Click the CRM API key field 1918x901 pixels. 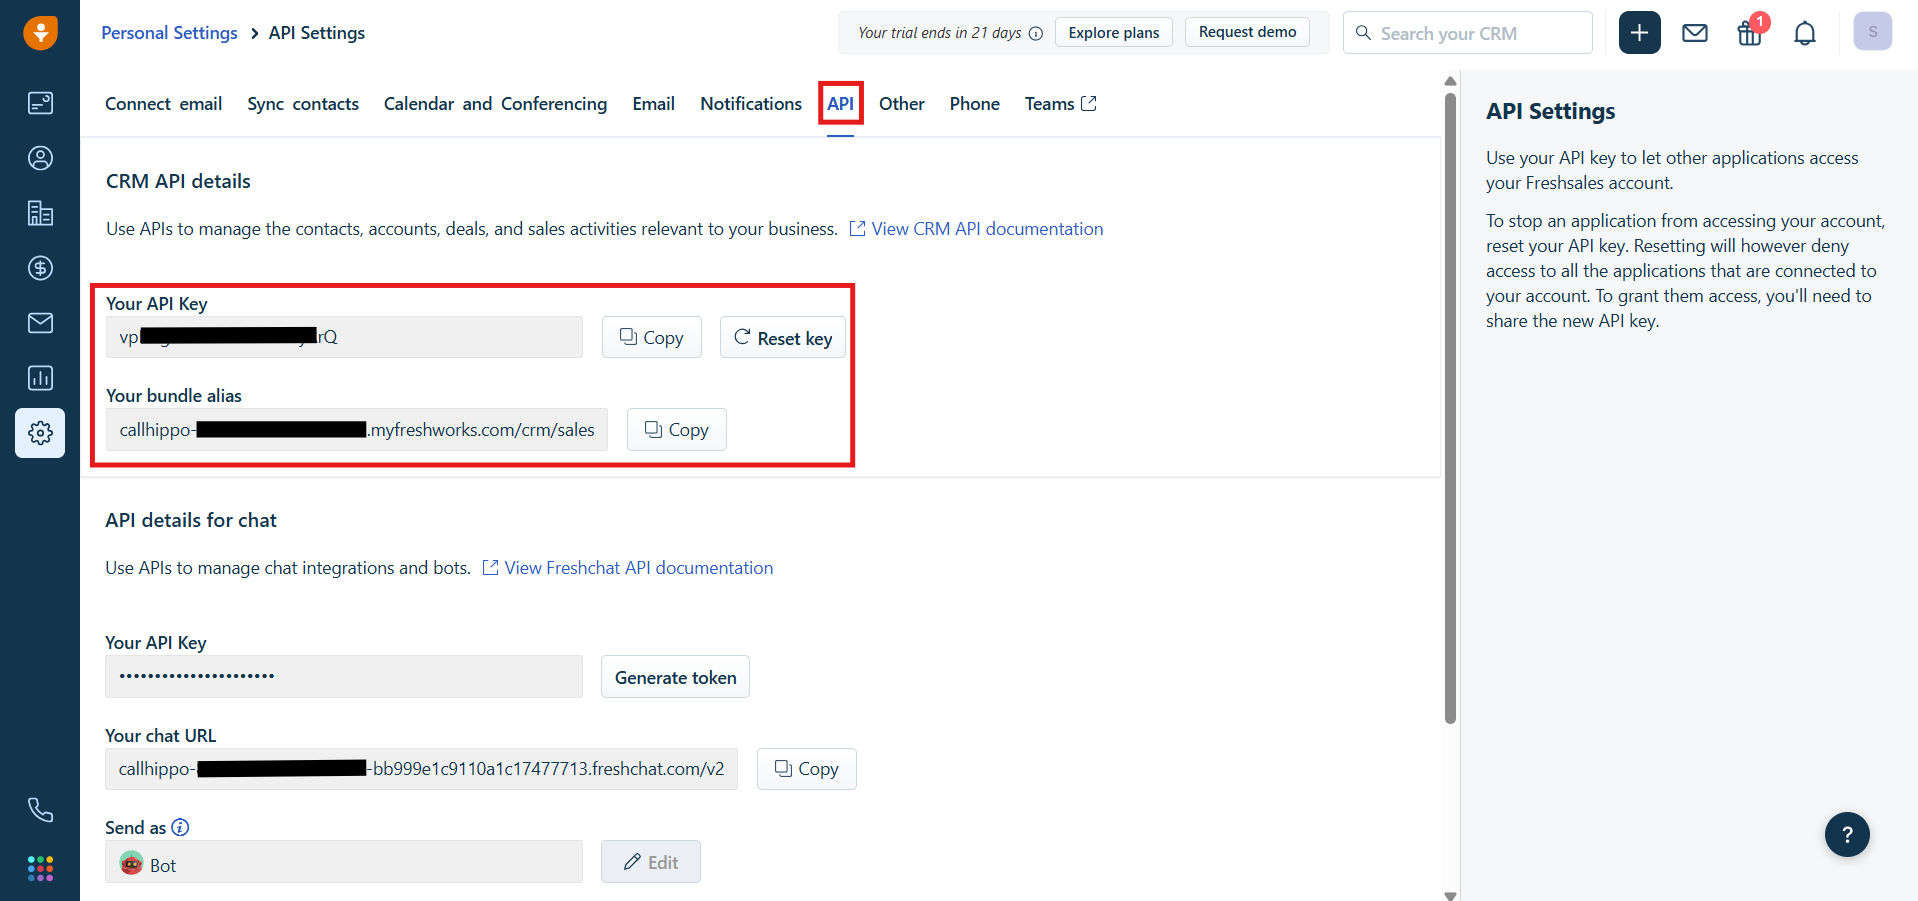[x=344, y=337]
